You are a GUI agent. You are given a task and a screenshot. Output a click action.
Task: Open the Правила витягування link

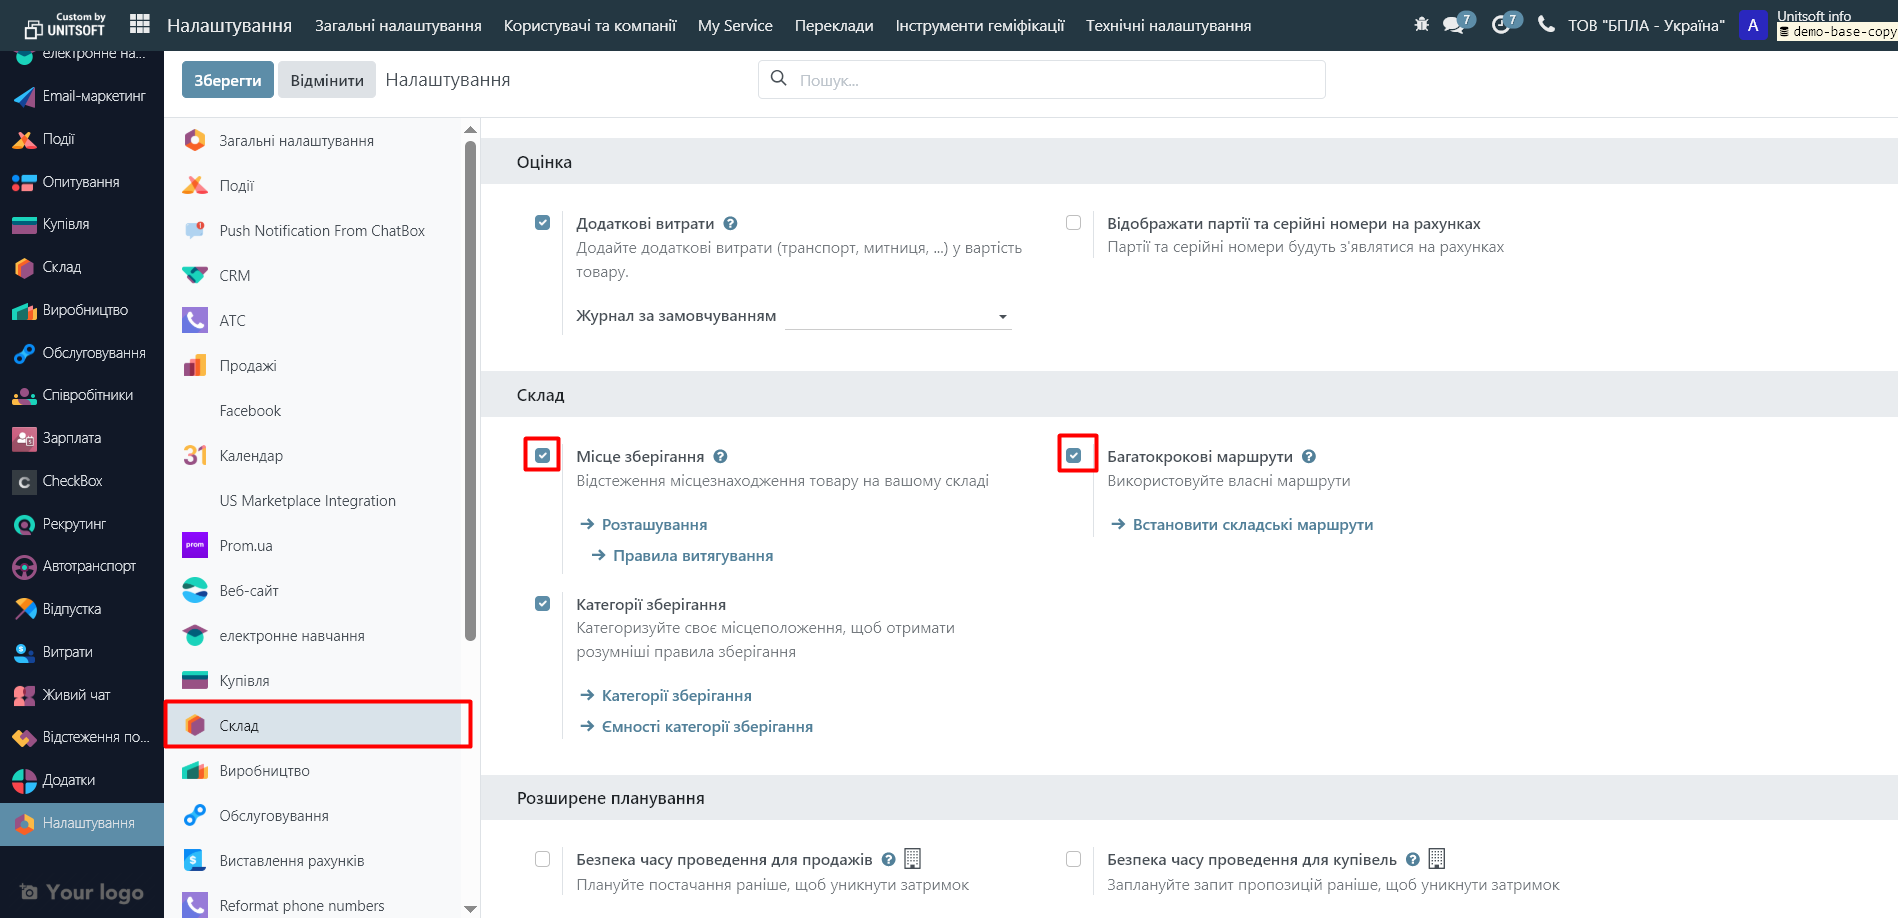[x=692, y=556]
